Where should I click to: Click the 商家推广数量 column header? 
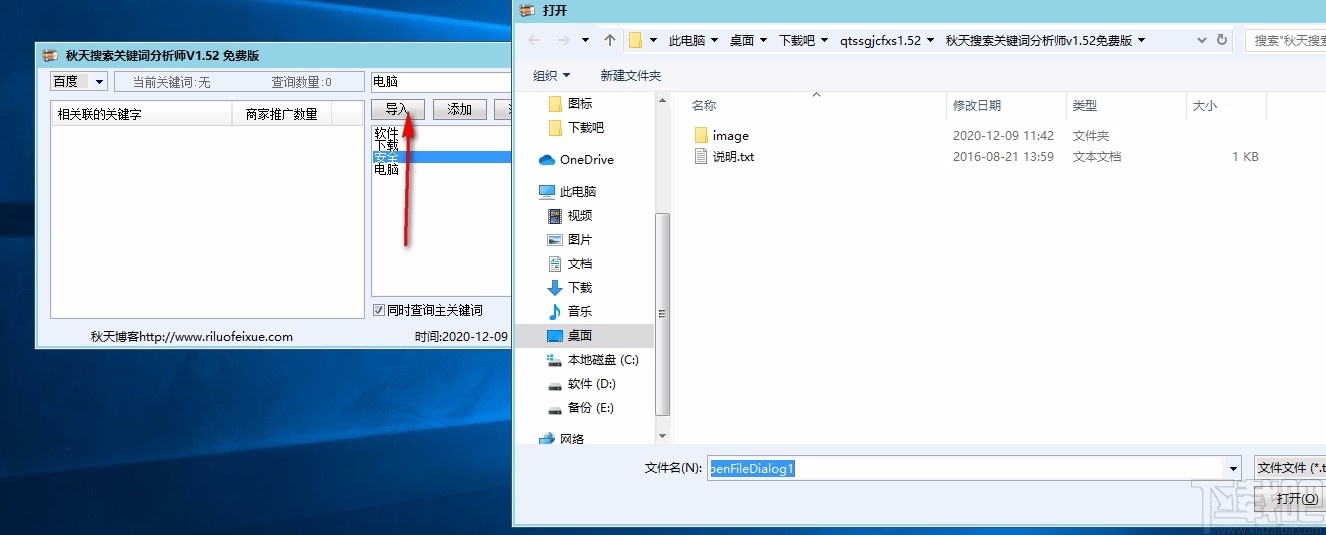coord(282,114)
